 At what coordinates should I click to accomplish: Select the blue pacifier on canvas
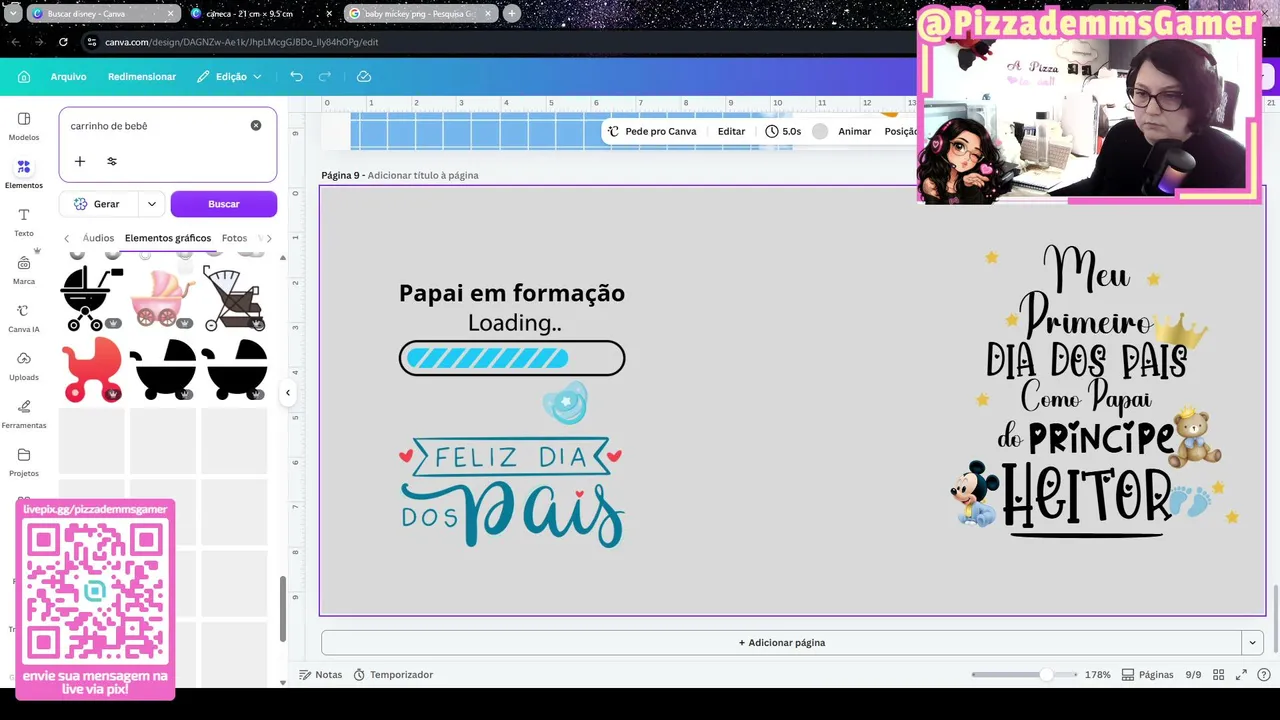pos(566,402)
